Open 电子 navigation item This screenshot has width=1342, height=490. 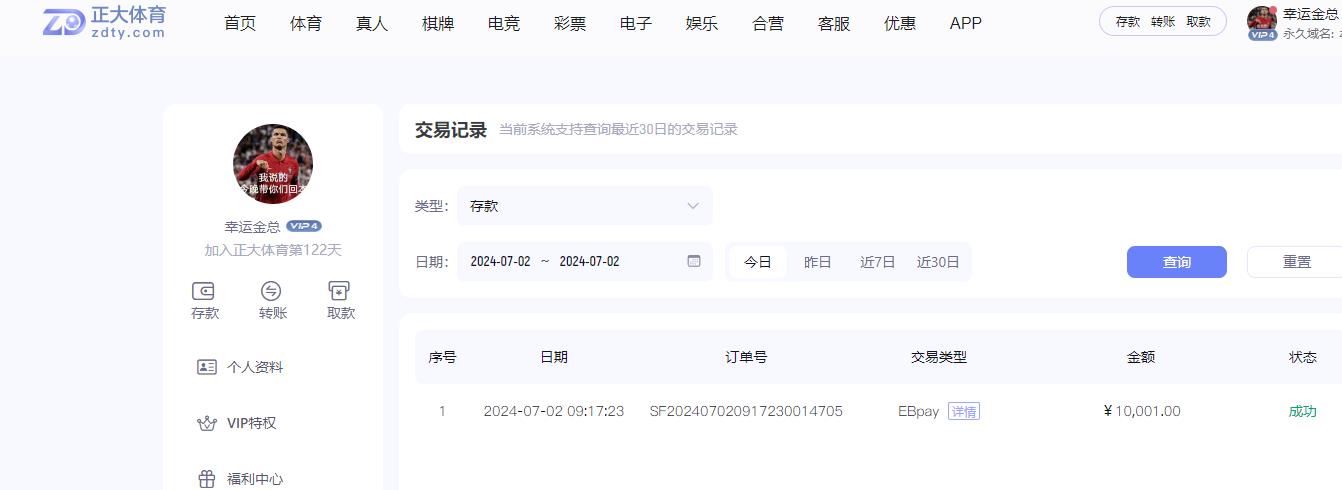click(636, 23)
